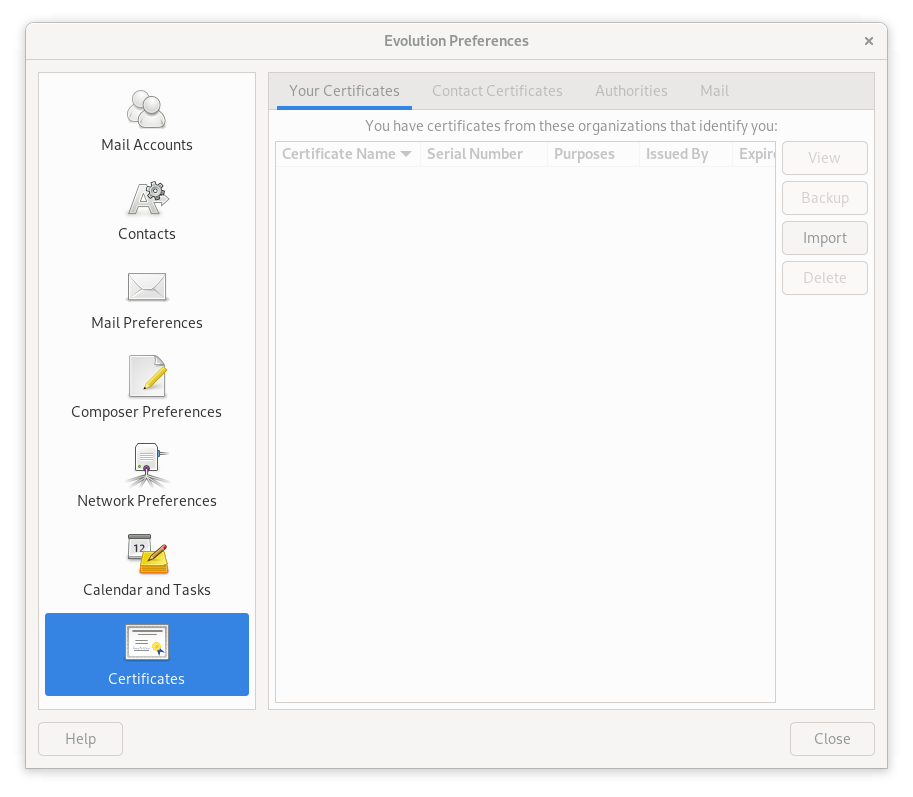Open Composer Preferences
This screenshot has width=913, height=797.
tap(146, 385)
